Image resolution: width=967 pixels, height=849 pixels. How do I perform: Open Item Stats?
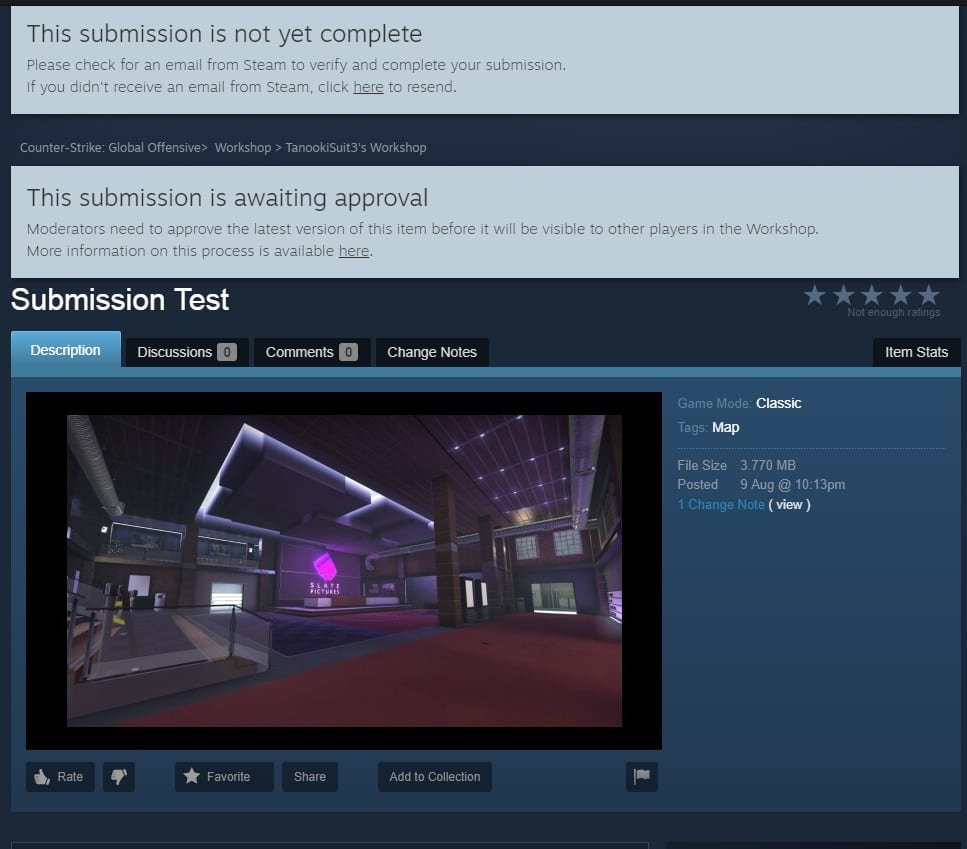click(x=916, y=352)
